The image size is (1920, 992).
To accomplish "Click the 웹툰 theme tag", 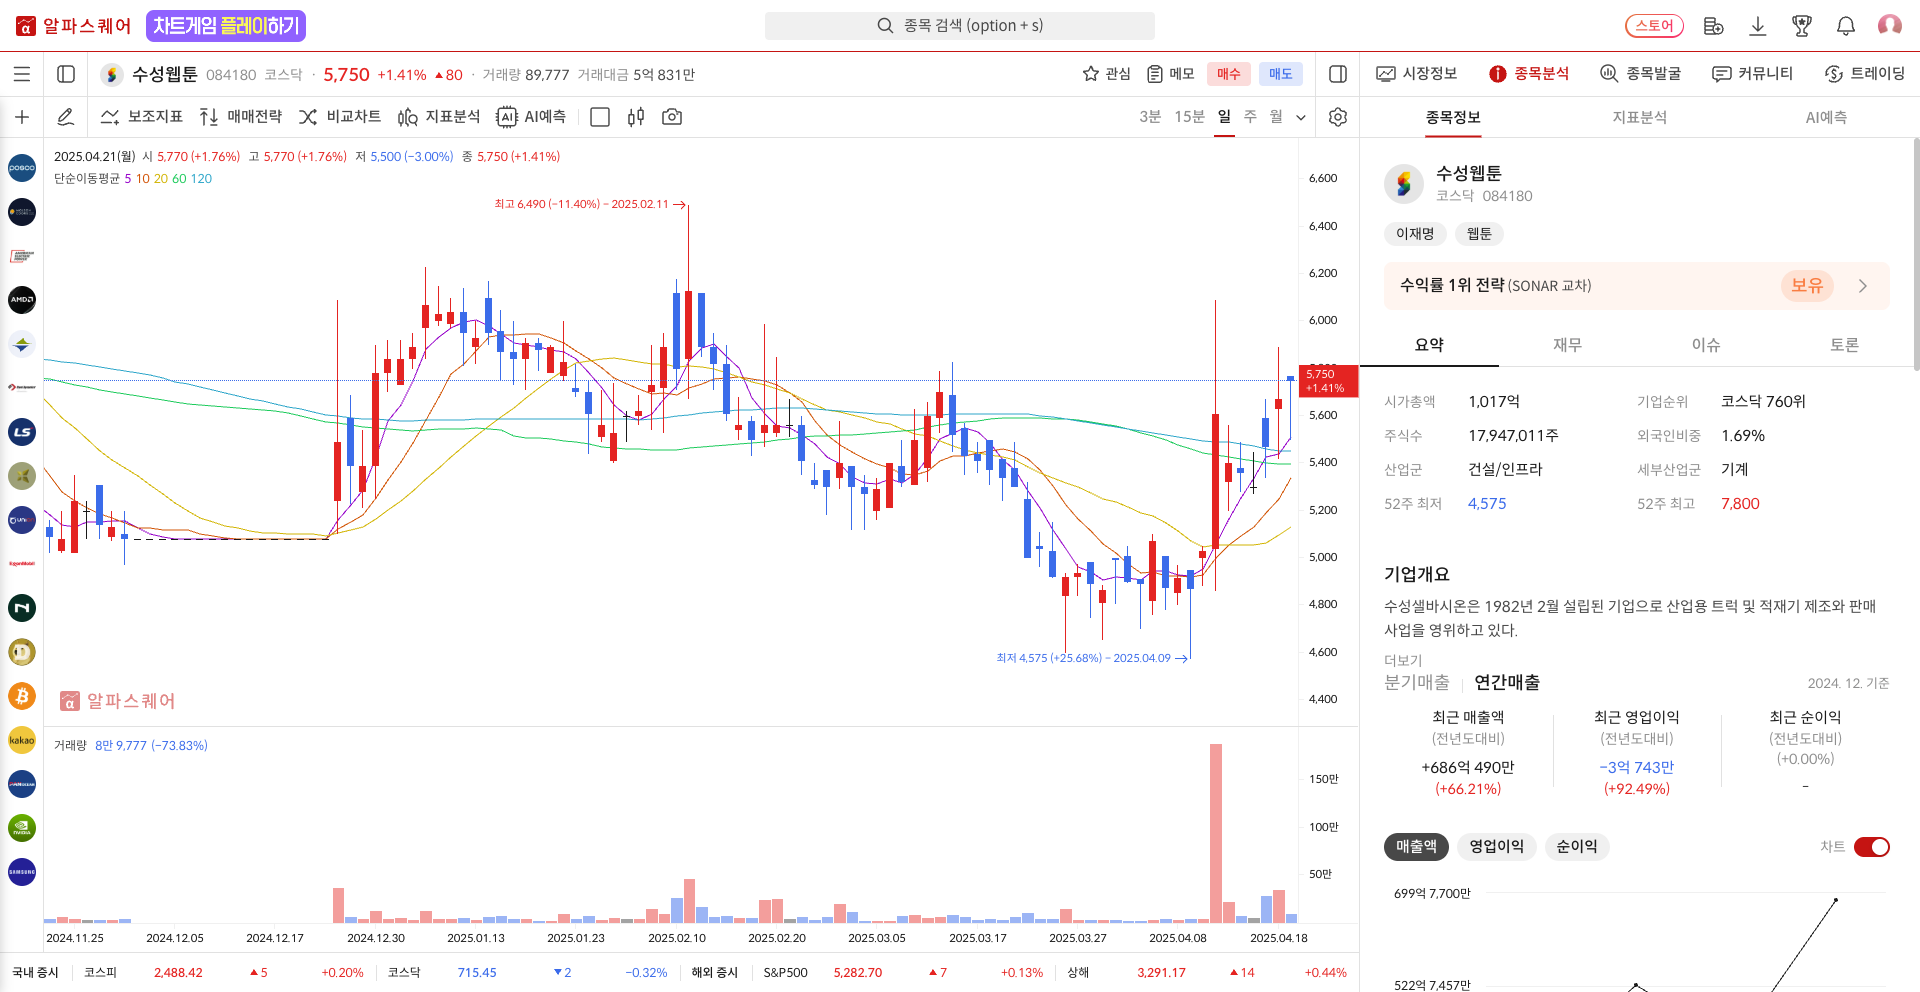I will coord(1479,234).
